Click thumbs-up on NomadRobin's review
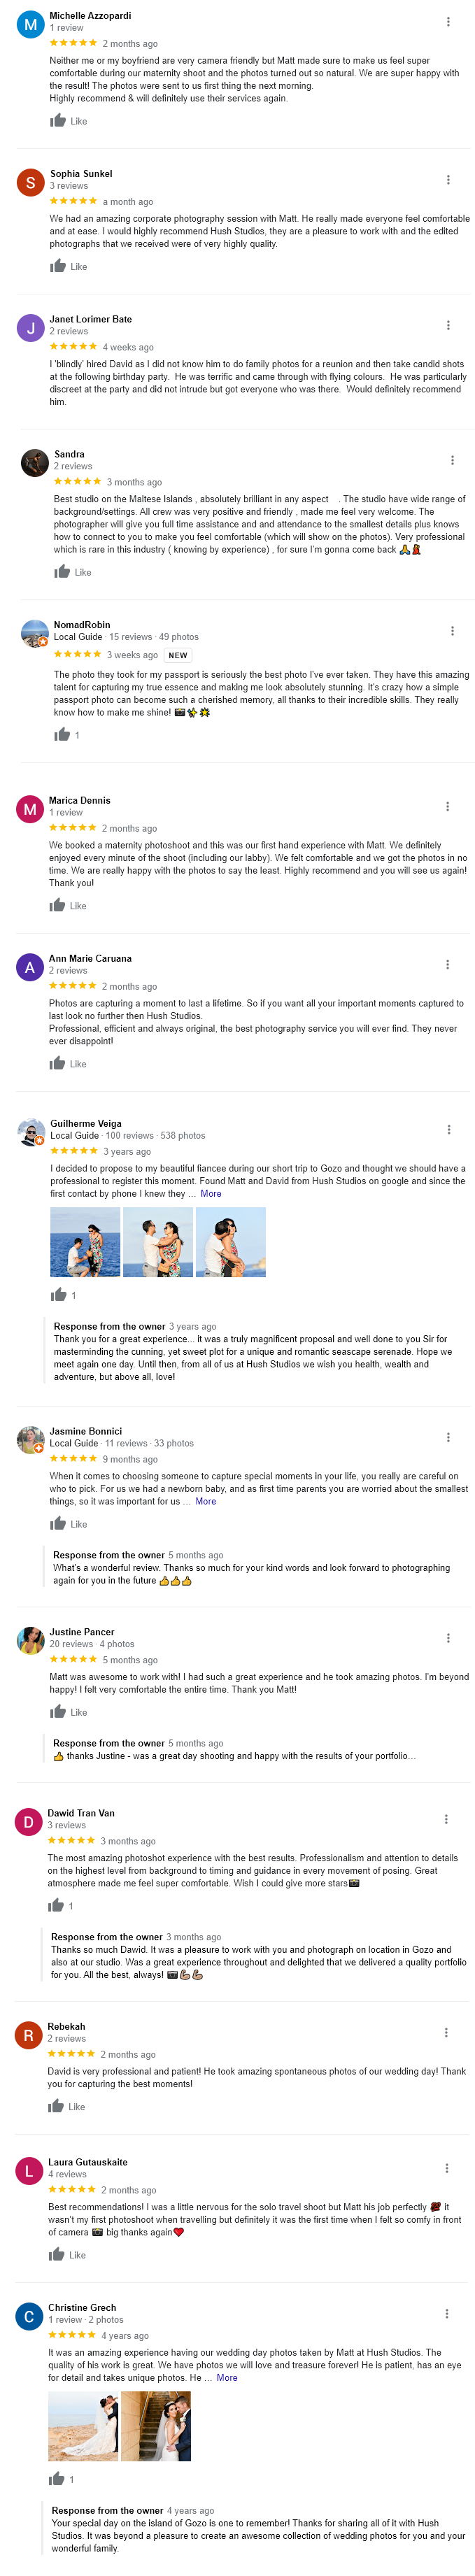Image resolution: width=475 pixels, height=2576 pixels. (x=62, y=735)
